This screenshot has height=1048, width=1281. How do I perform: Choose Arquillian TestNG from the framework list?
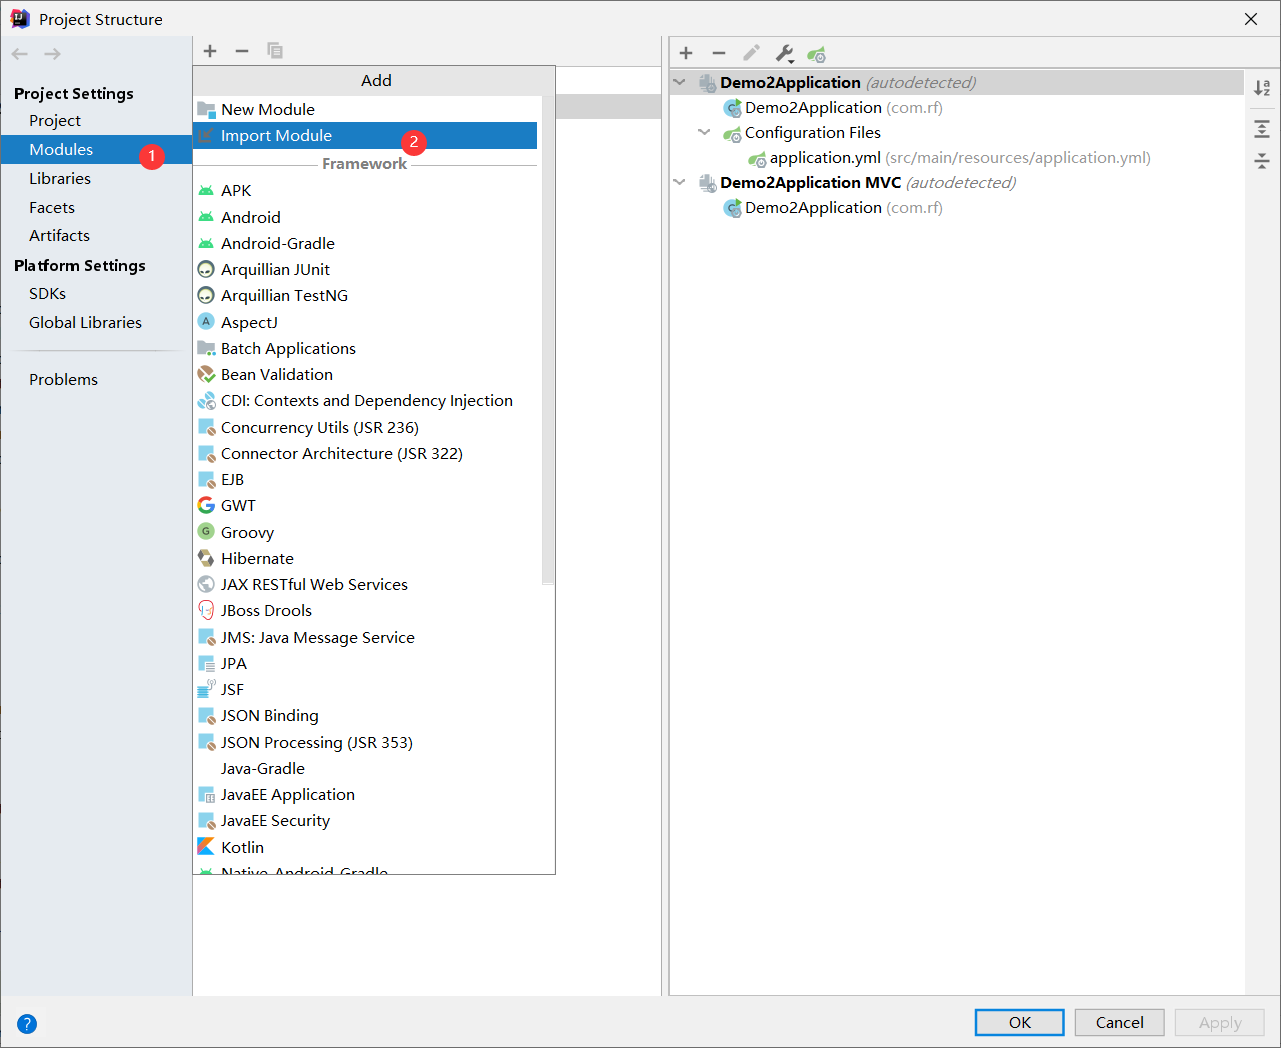click(x=367, y=295)
